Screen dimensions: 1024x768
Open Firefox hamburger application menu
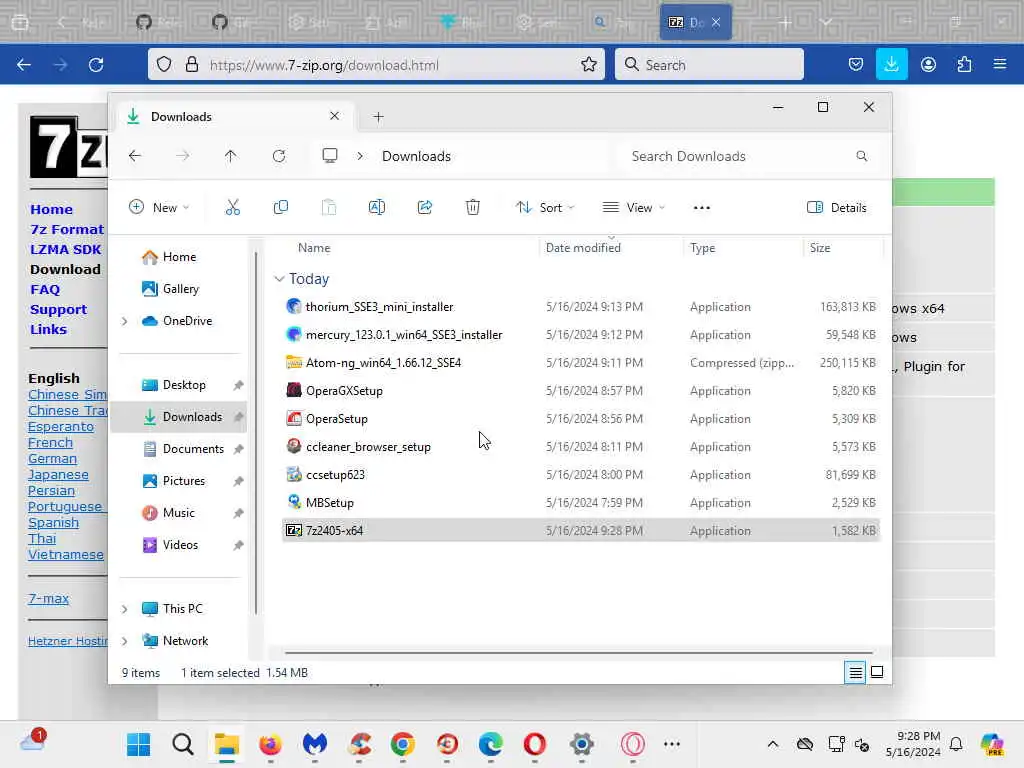tap(999, 64)
